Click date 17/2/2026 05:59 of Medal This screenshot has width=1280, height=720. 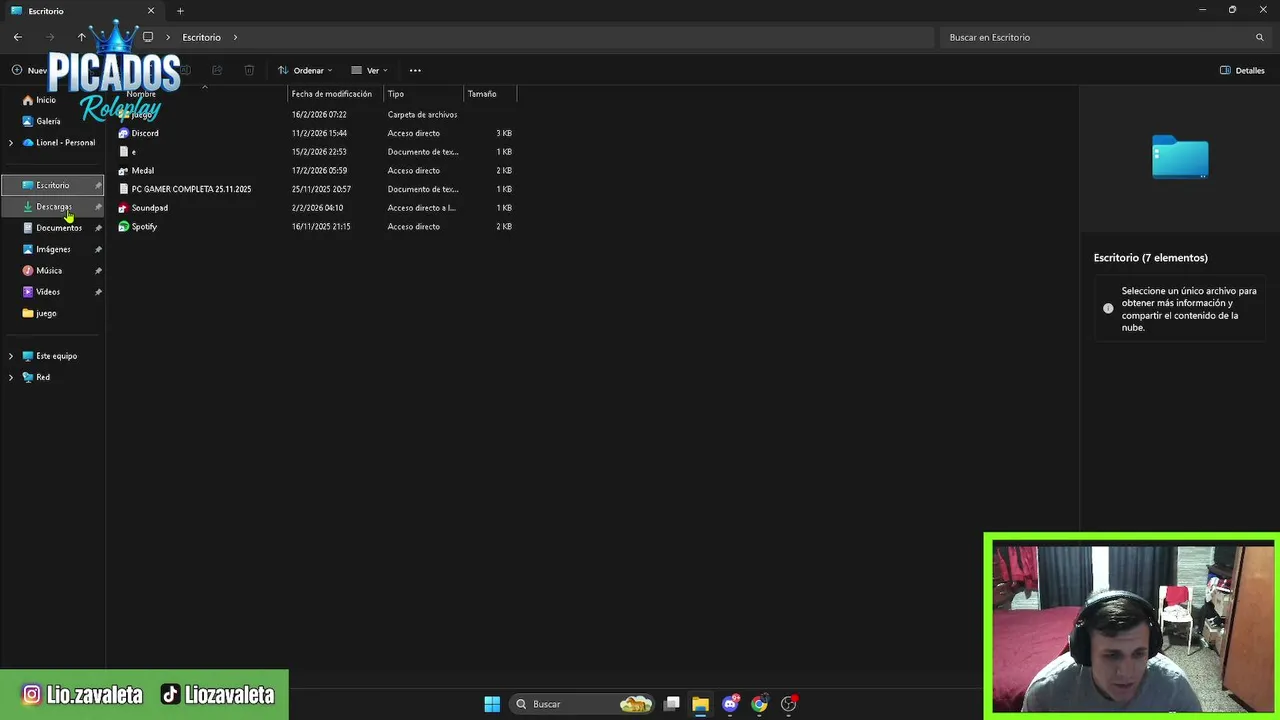click(319, 170)
